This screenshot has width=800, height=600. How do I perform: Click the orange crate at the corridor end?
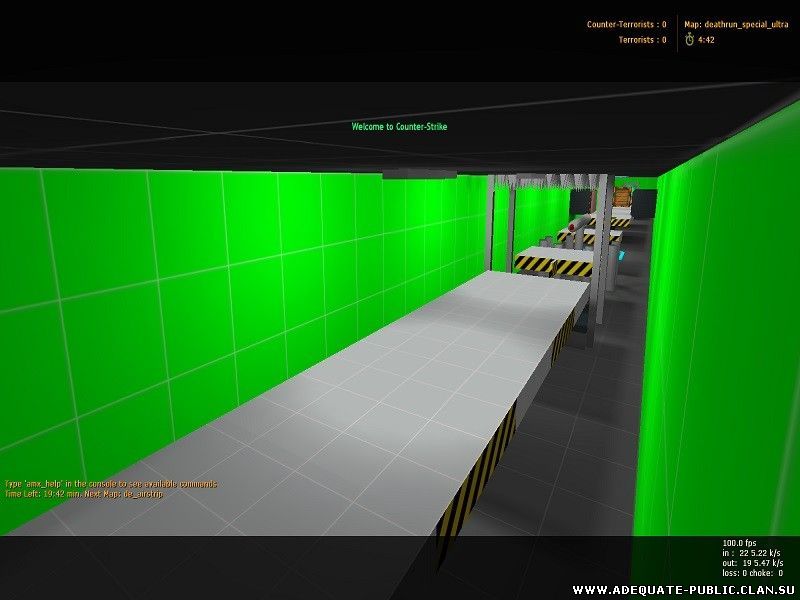[x=622, y=197]
